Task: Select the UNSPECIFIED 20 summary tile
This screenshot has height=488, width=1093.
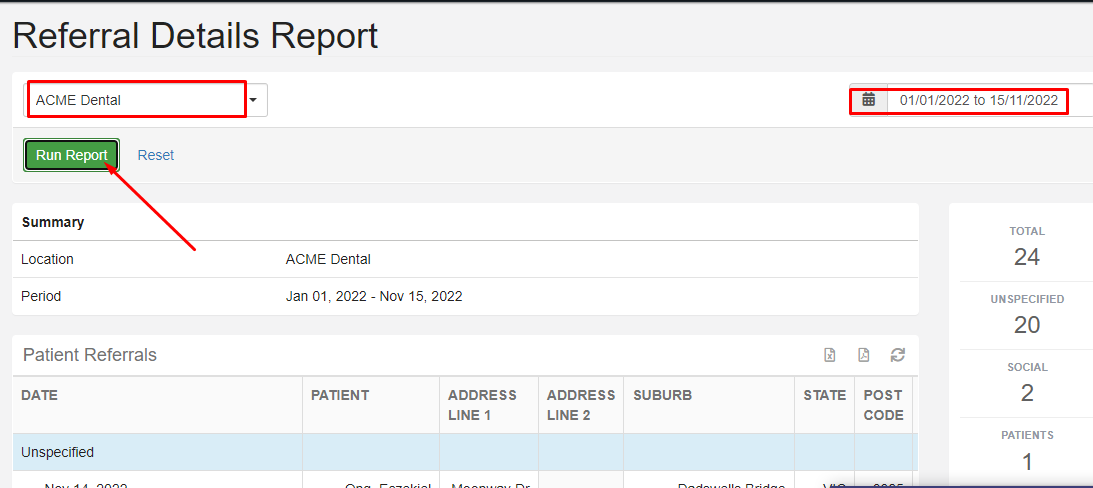Action: click(1027, 315)
